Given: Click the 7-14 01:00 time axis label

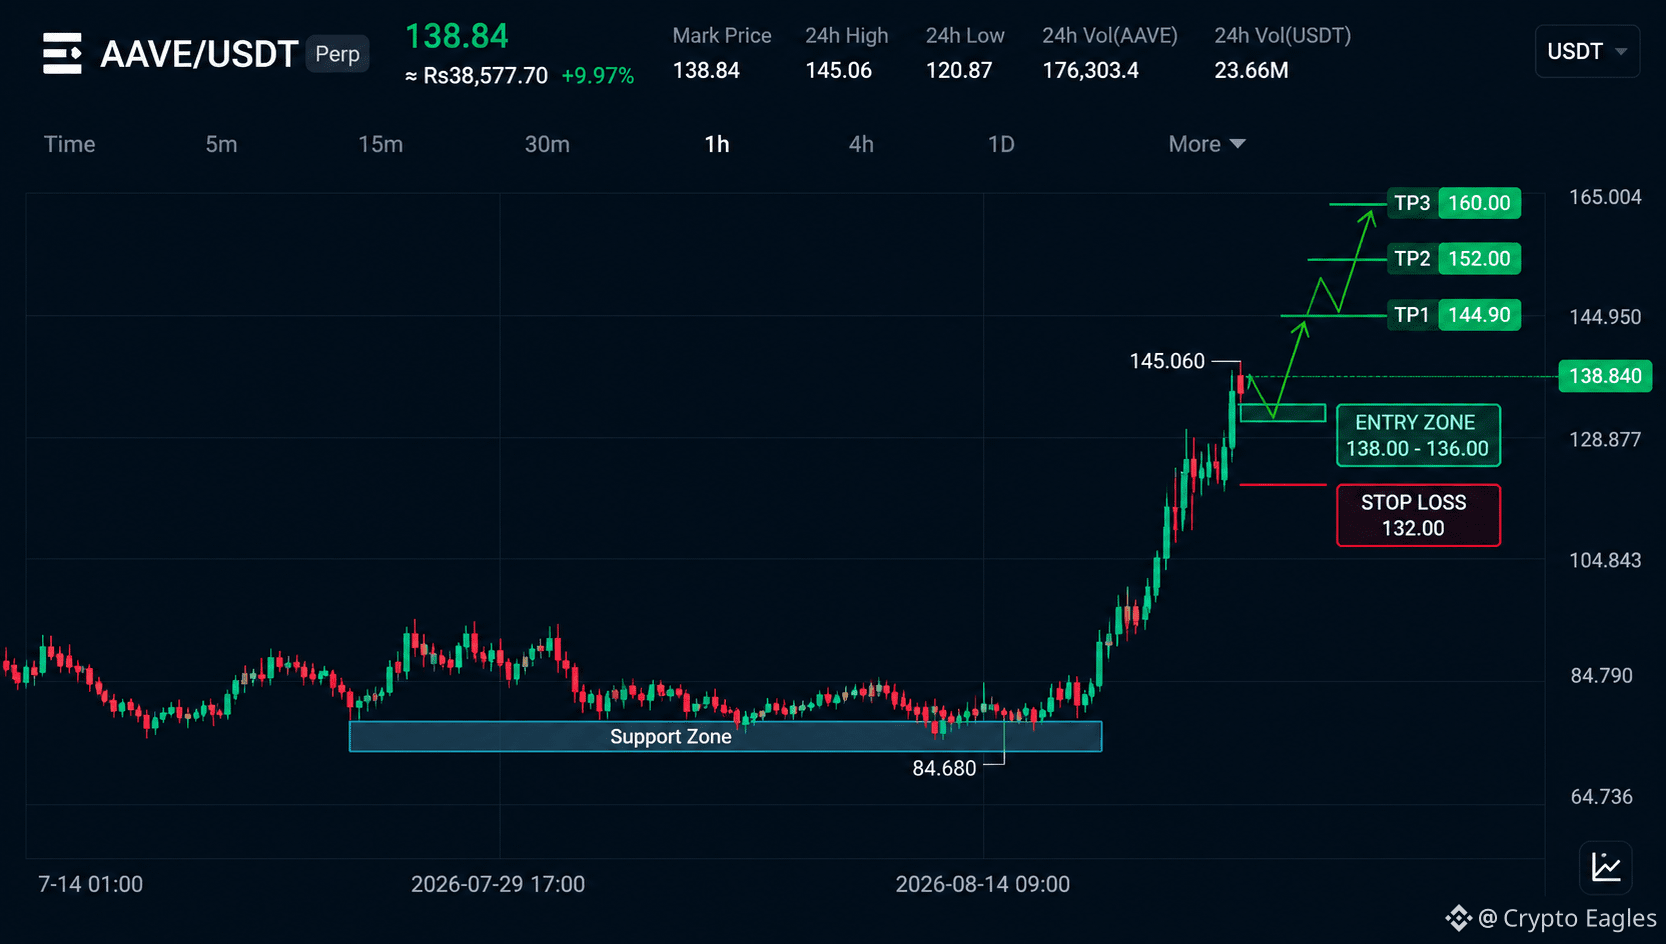Looking at the screenshot, I should 90,884.
